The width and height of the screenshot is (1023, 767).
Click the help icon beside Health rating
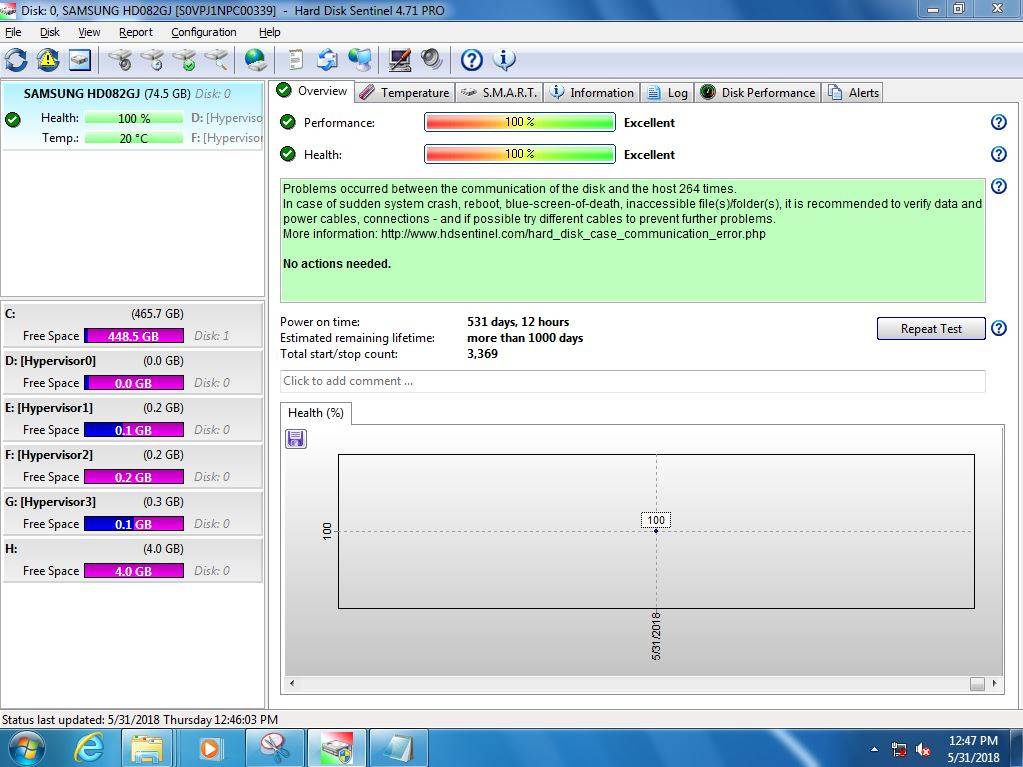click(x=998, y=154)
